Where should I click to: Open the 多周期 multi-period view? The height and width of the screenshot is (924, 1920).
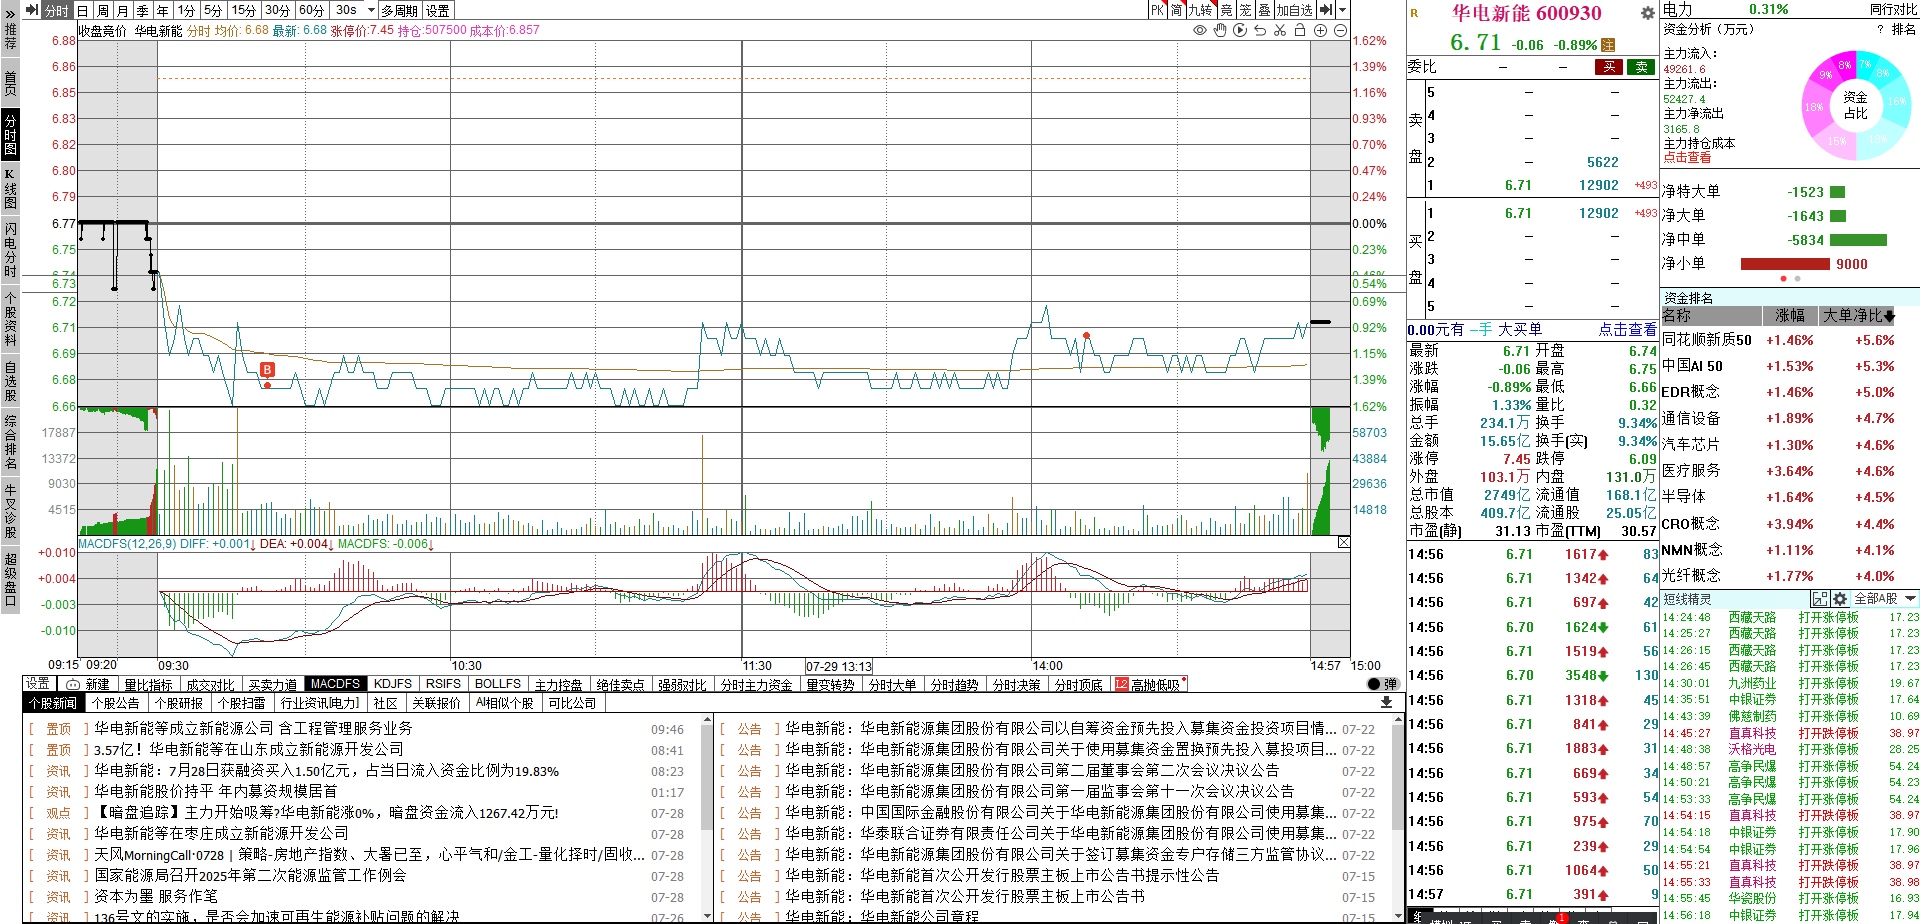point(400,10)
